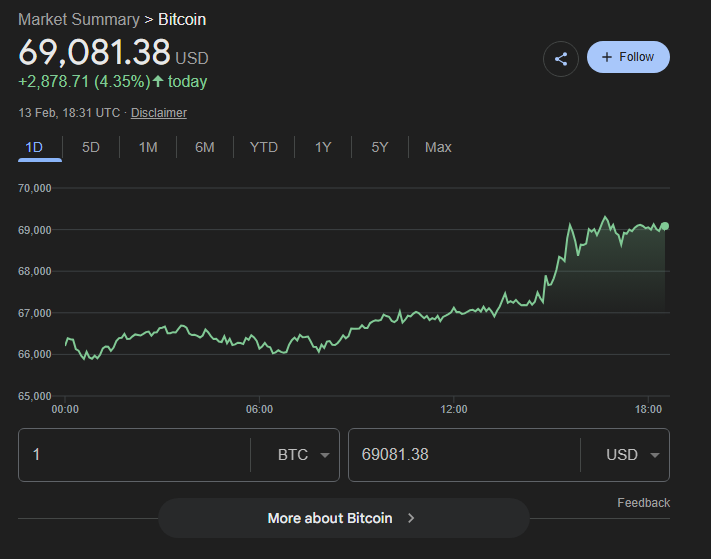Click the 69,081.38 price headline
This screenshot has height=559, width=711.
coord(94,52)
